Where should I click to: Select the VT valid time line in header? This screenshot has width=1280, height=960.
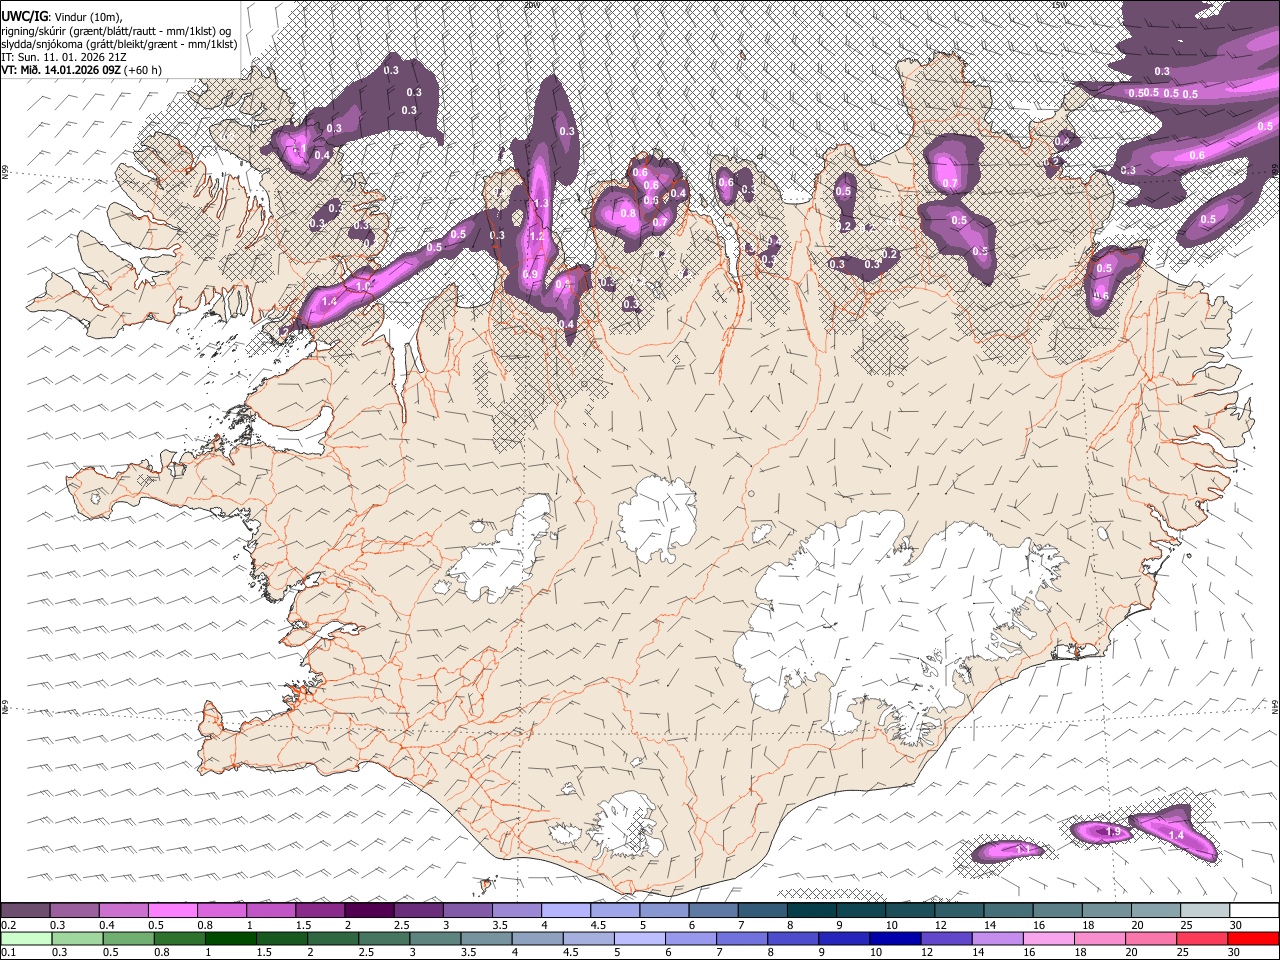[81, 70]
